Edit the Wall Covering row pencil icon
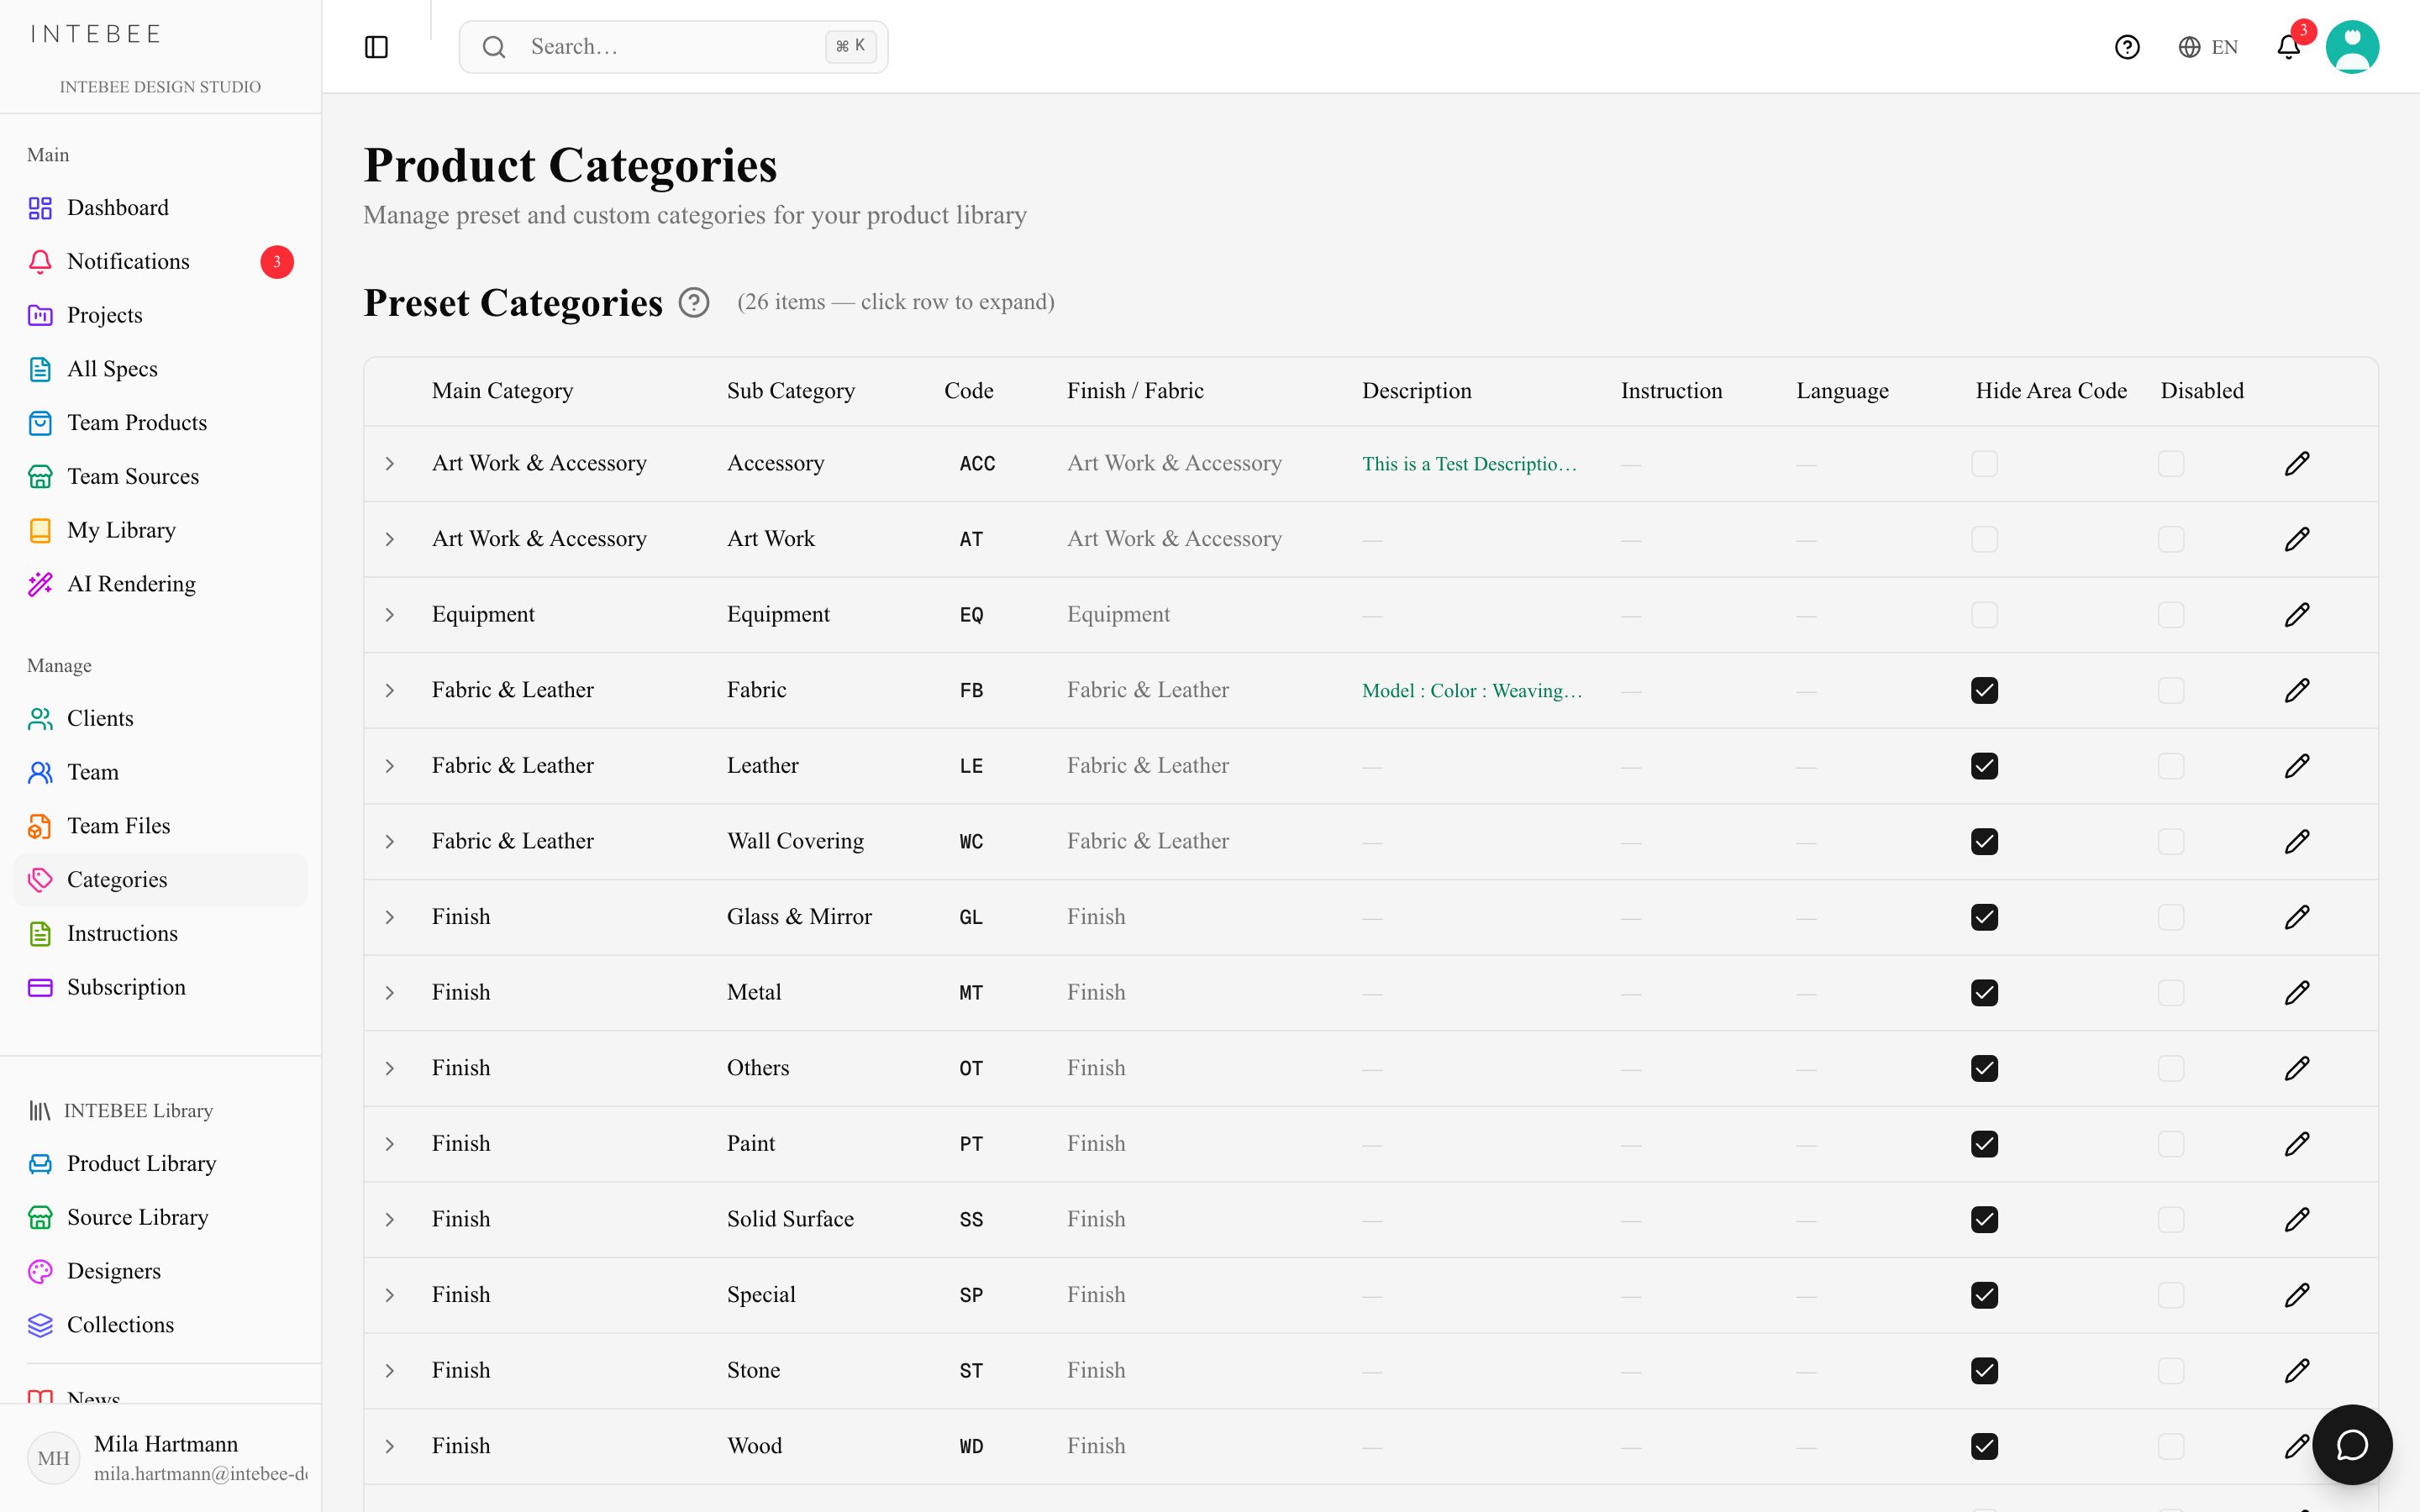The height and width of the screenshot is (1512, 2420). tap(2297, 841)
